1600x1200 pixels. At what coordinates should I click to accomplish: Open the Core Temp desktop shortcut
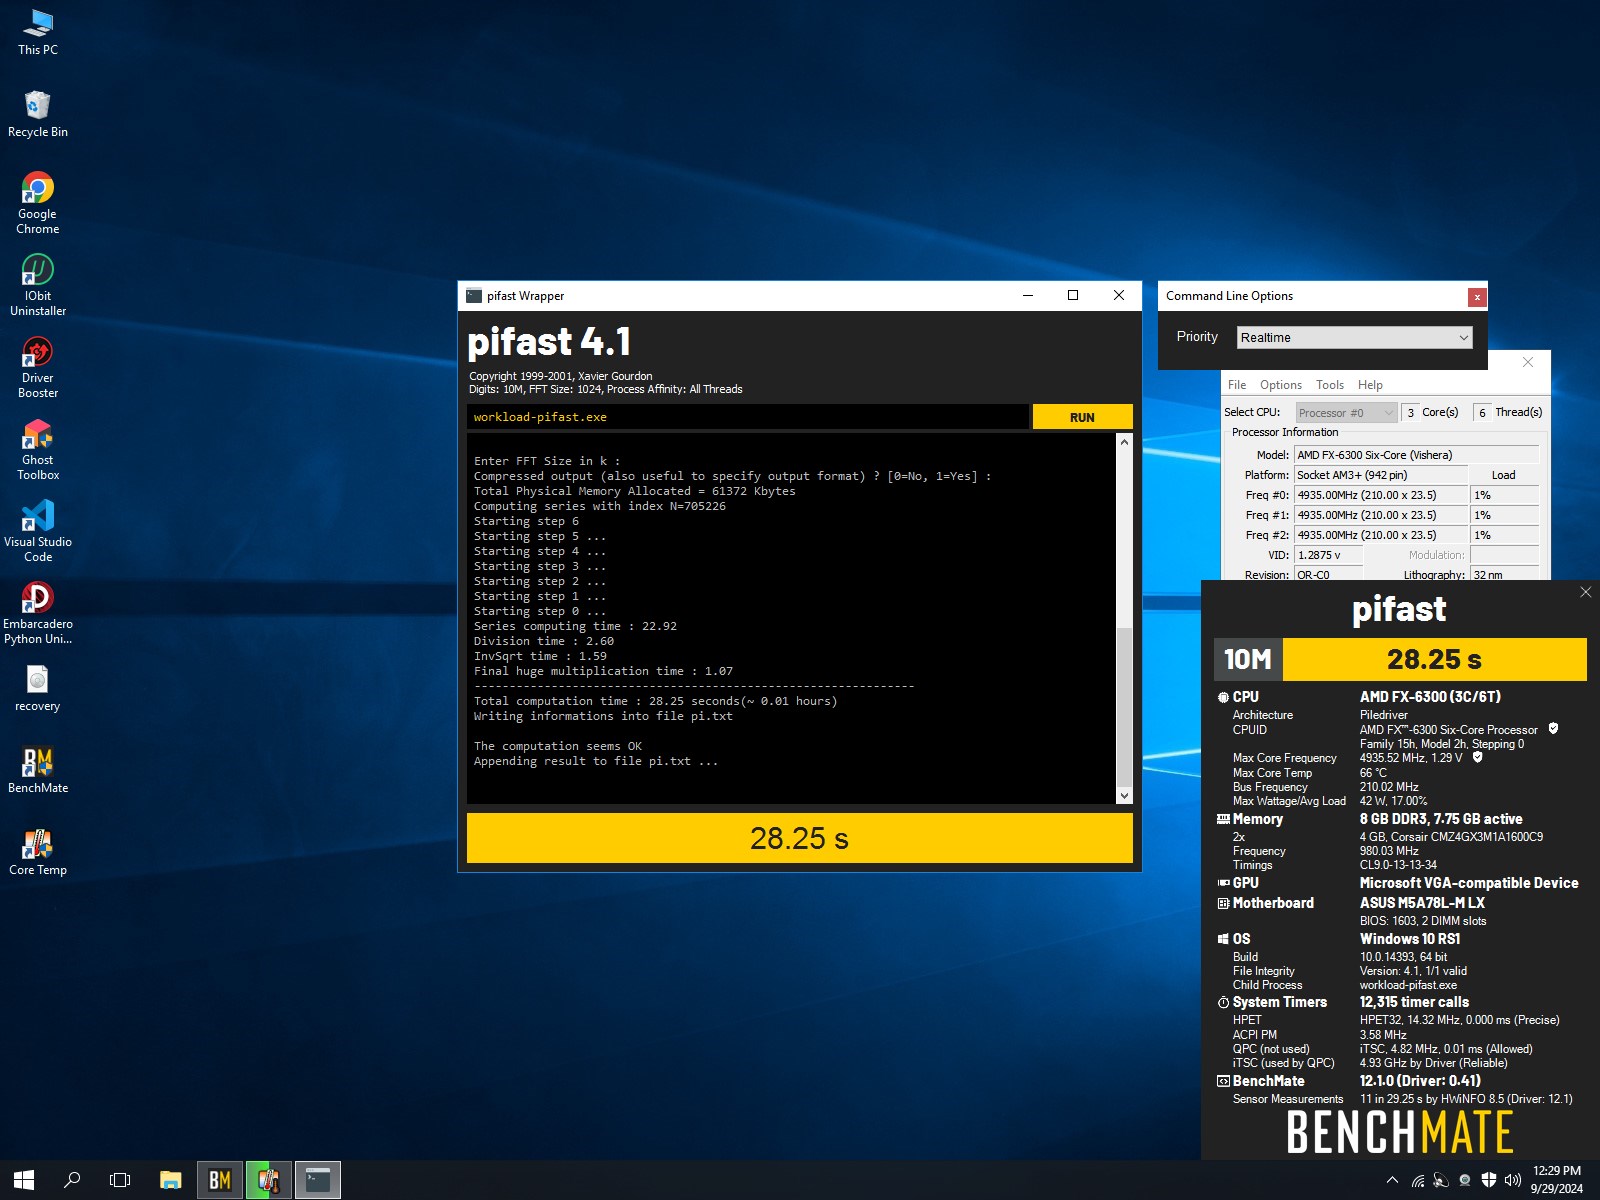[x=38, y=852]
